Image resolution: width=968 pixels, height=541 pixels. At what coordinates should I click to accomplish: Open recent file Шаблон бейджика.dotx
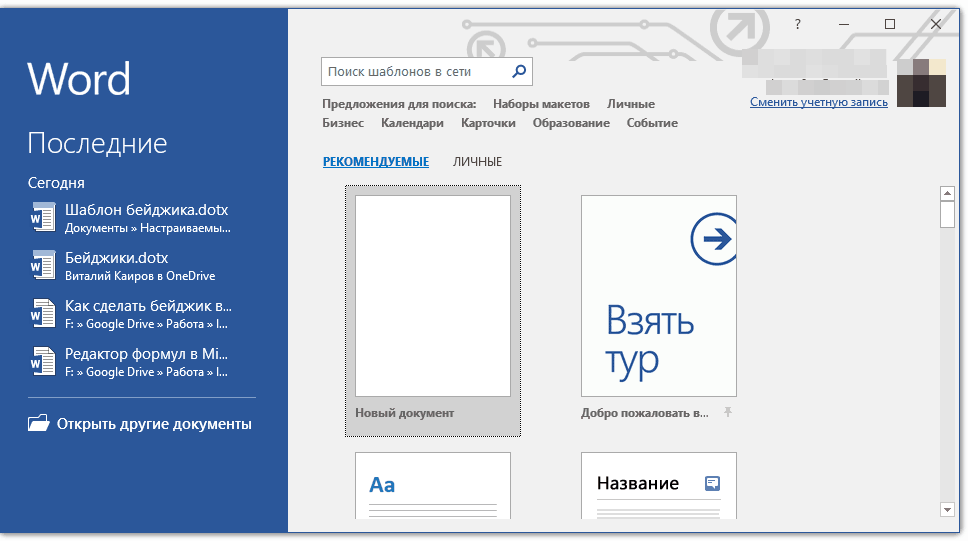point(141,217)
